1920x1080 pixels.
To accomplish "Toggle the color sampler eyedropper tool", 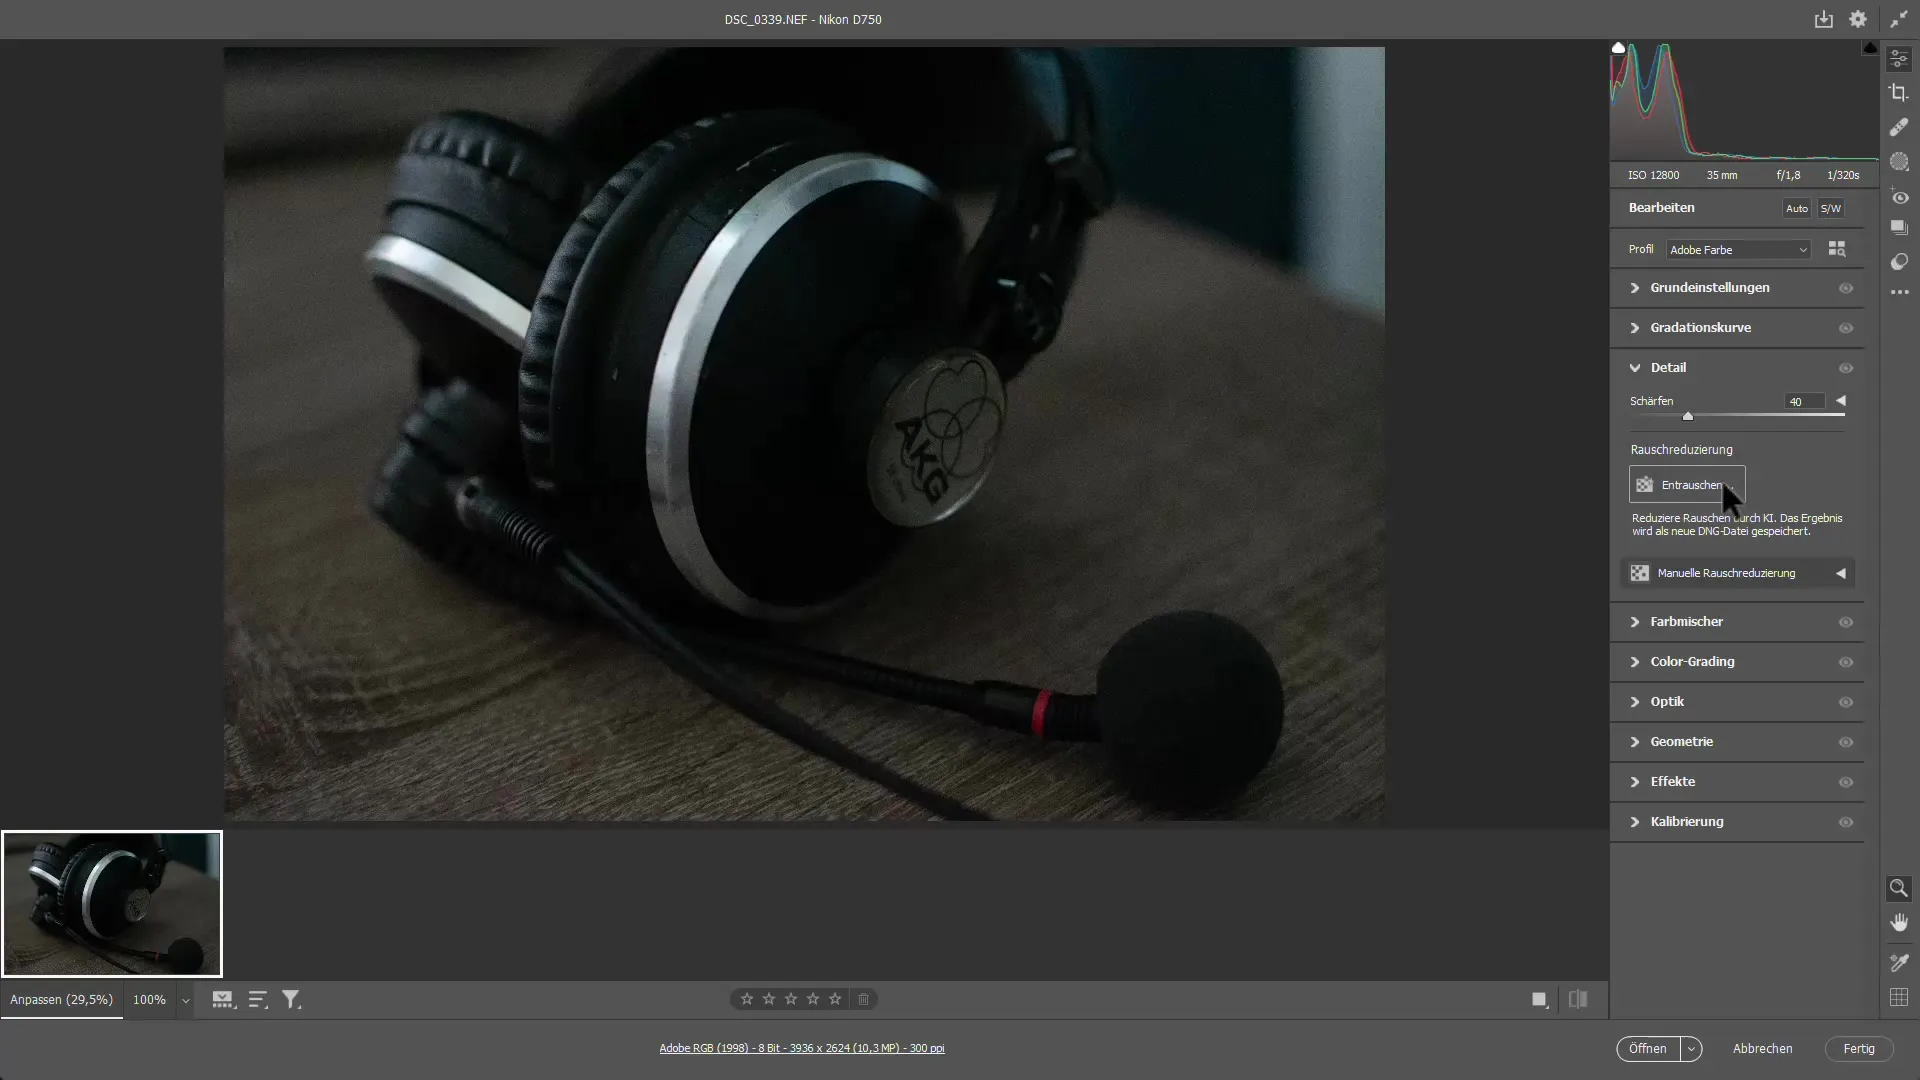I will coord(1899,962).
